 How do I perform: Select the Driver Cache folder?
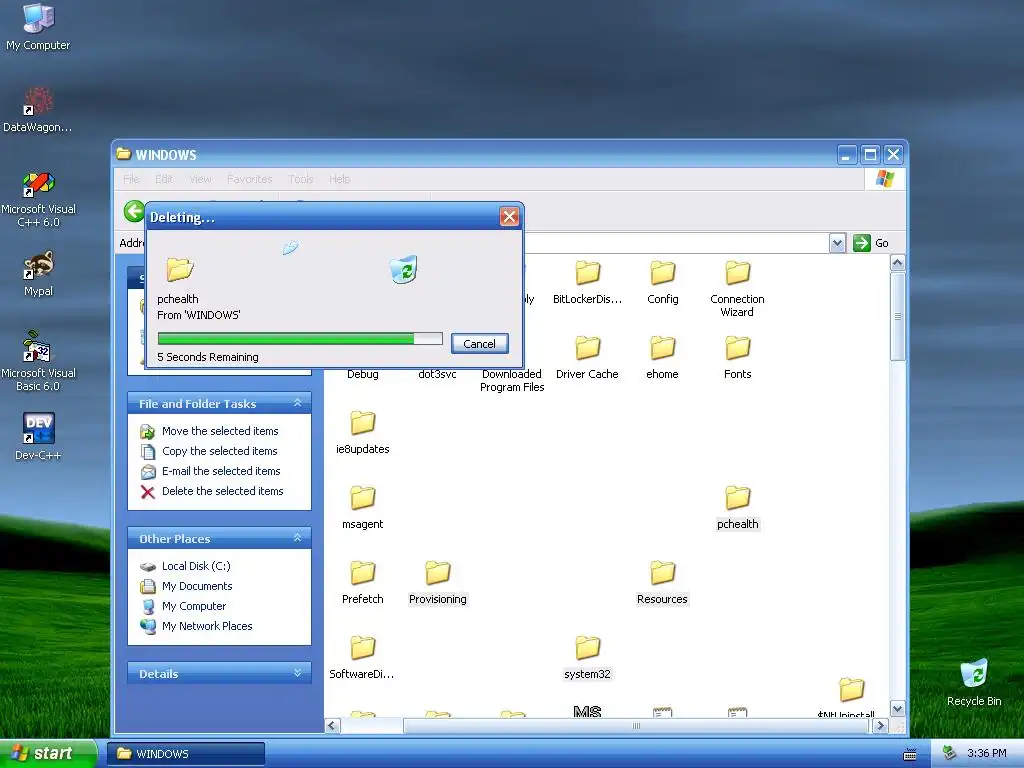[587, 358]
